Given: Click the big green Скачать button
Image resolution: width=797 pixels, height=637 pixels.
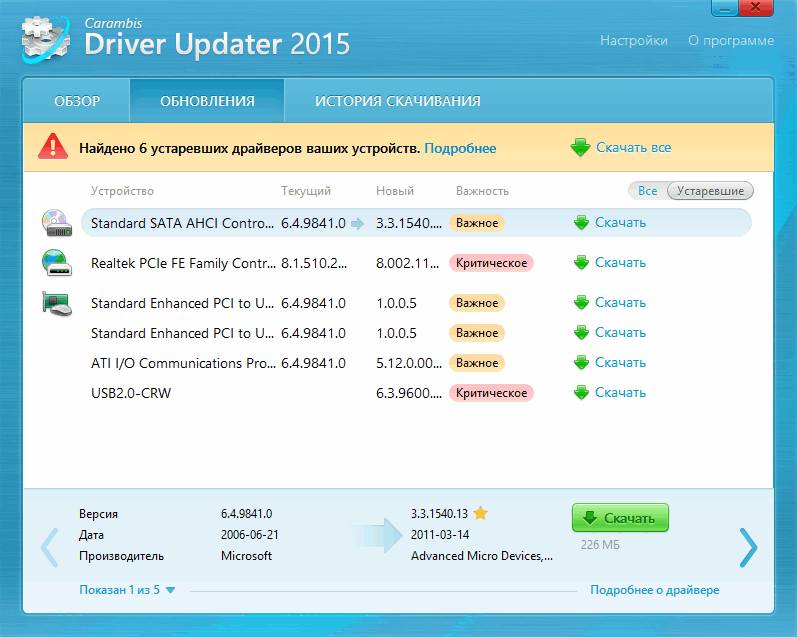Looking at the screenshot, I should click(620, 518).
